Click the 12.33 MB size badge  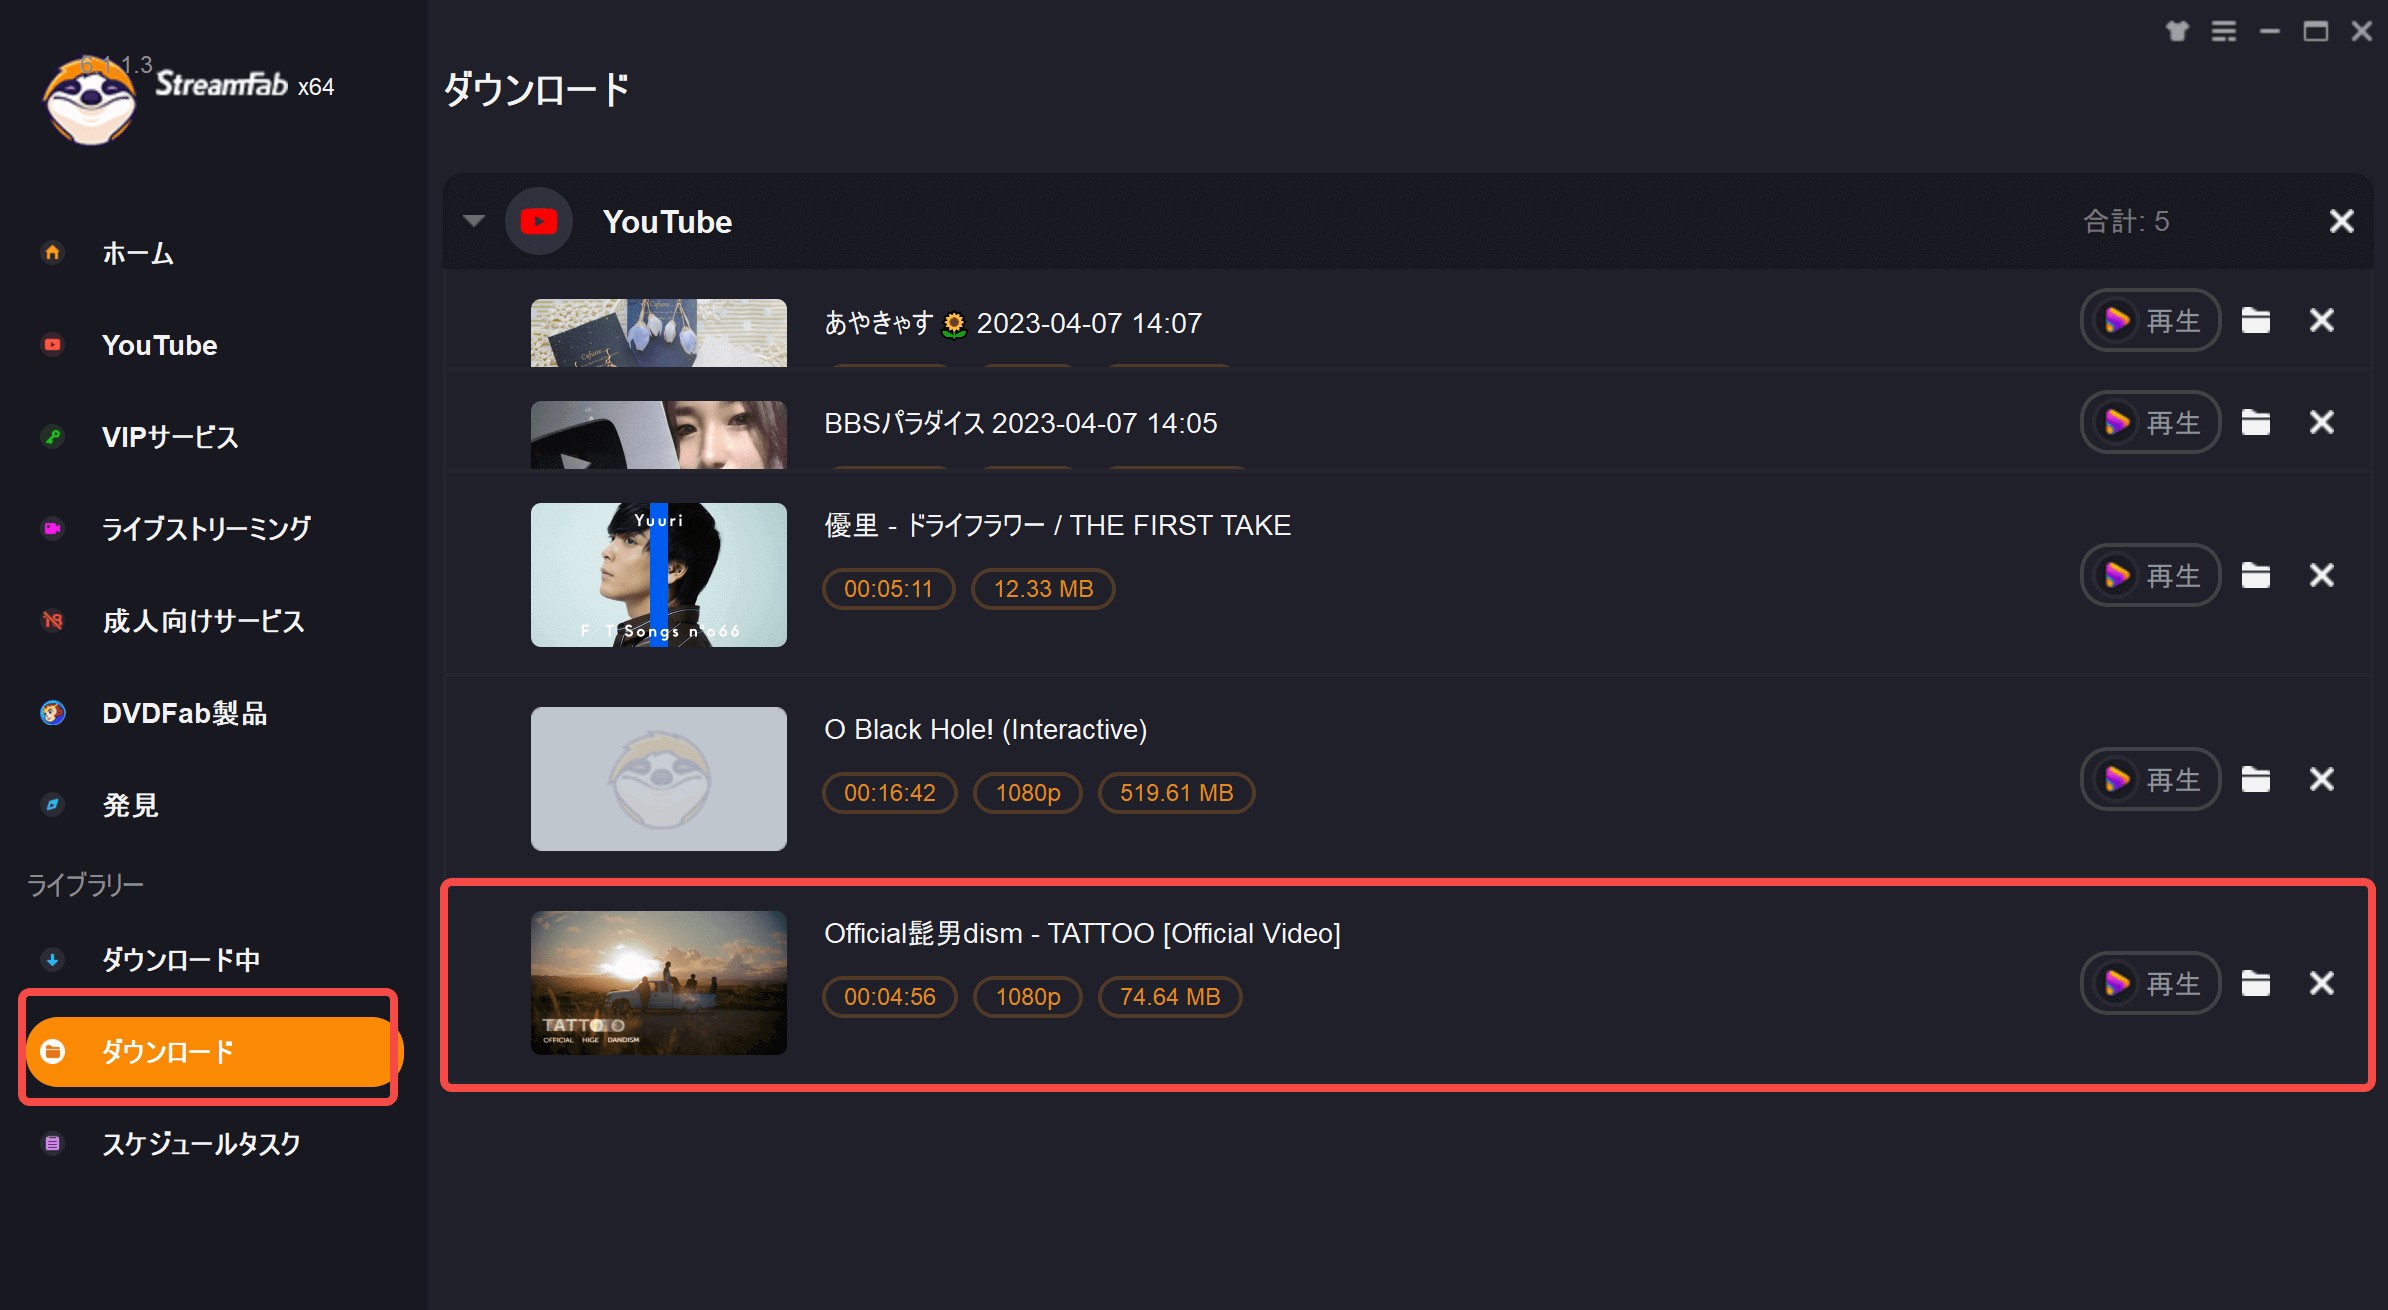click(x=1043, y=589)
